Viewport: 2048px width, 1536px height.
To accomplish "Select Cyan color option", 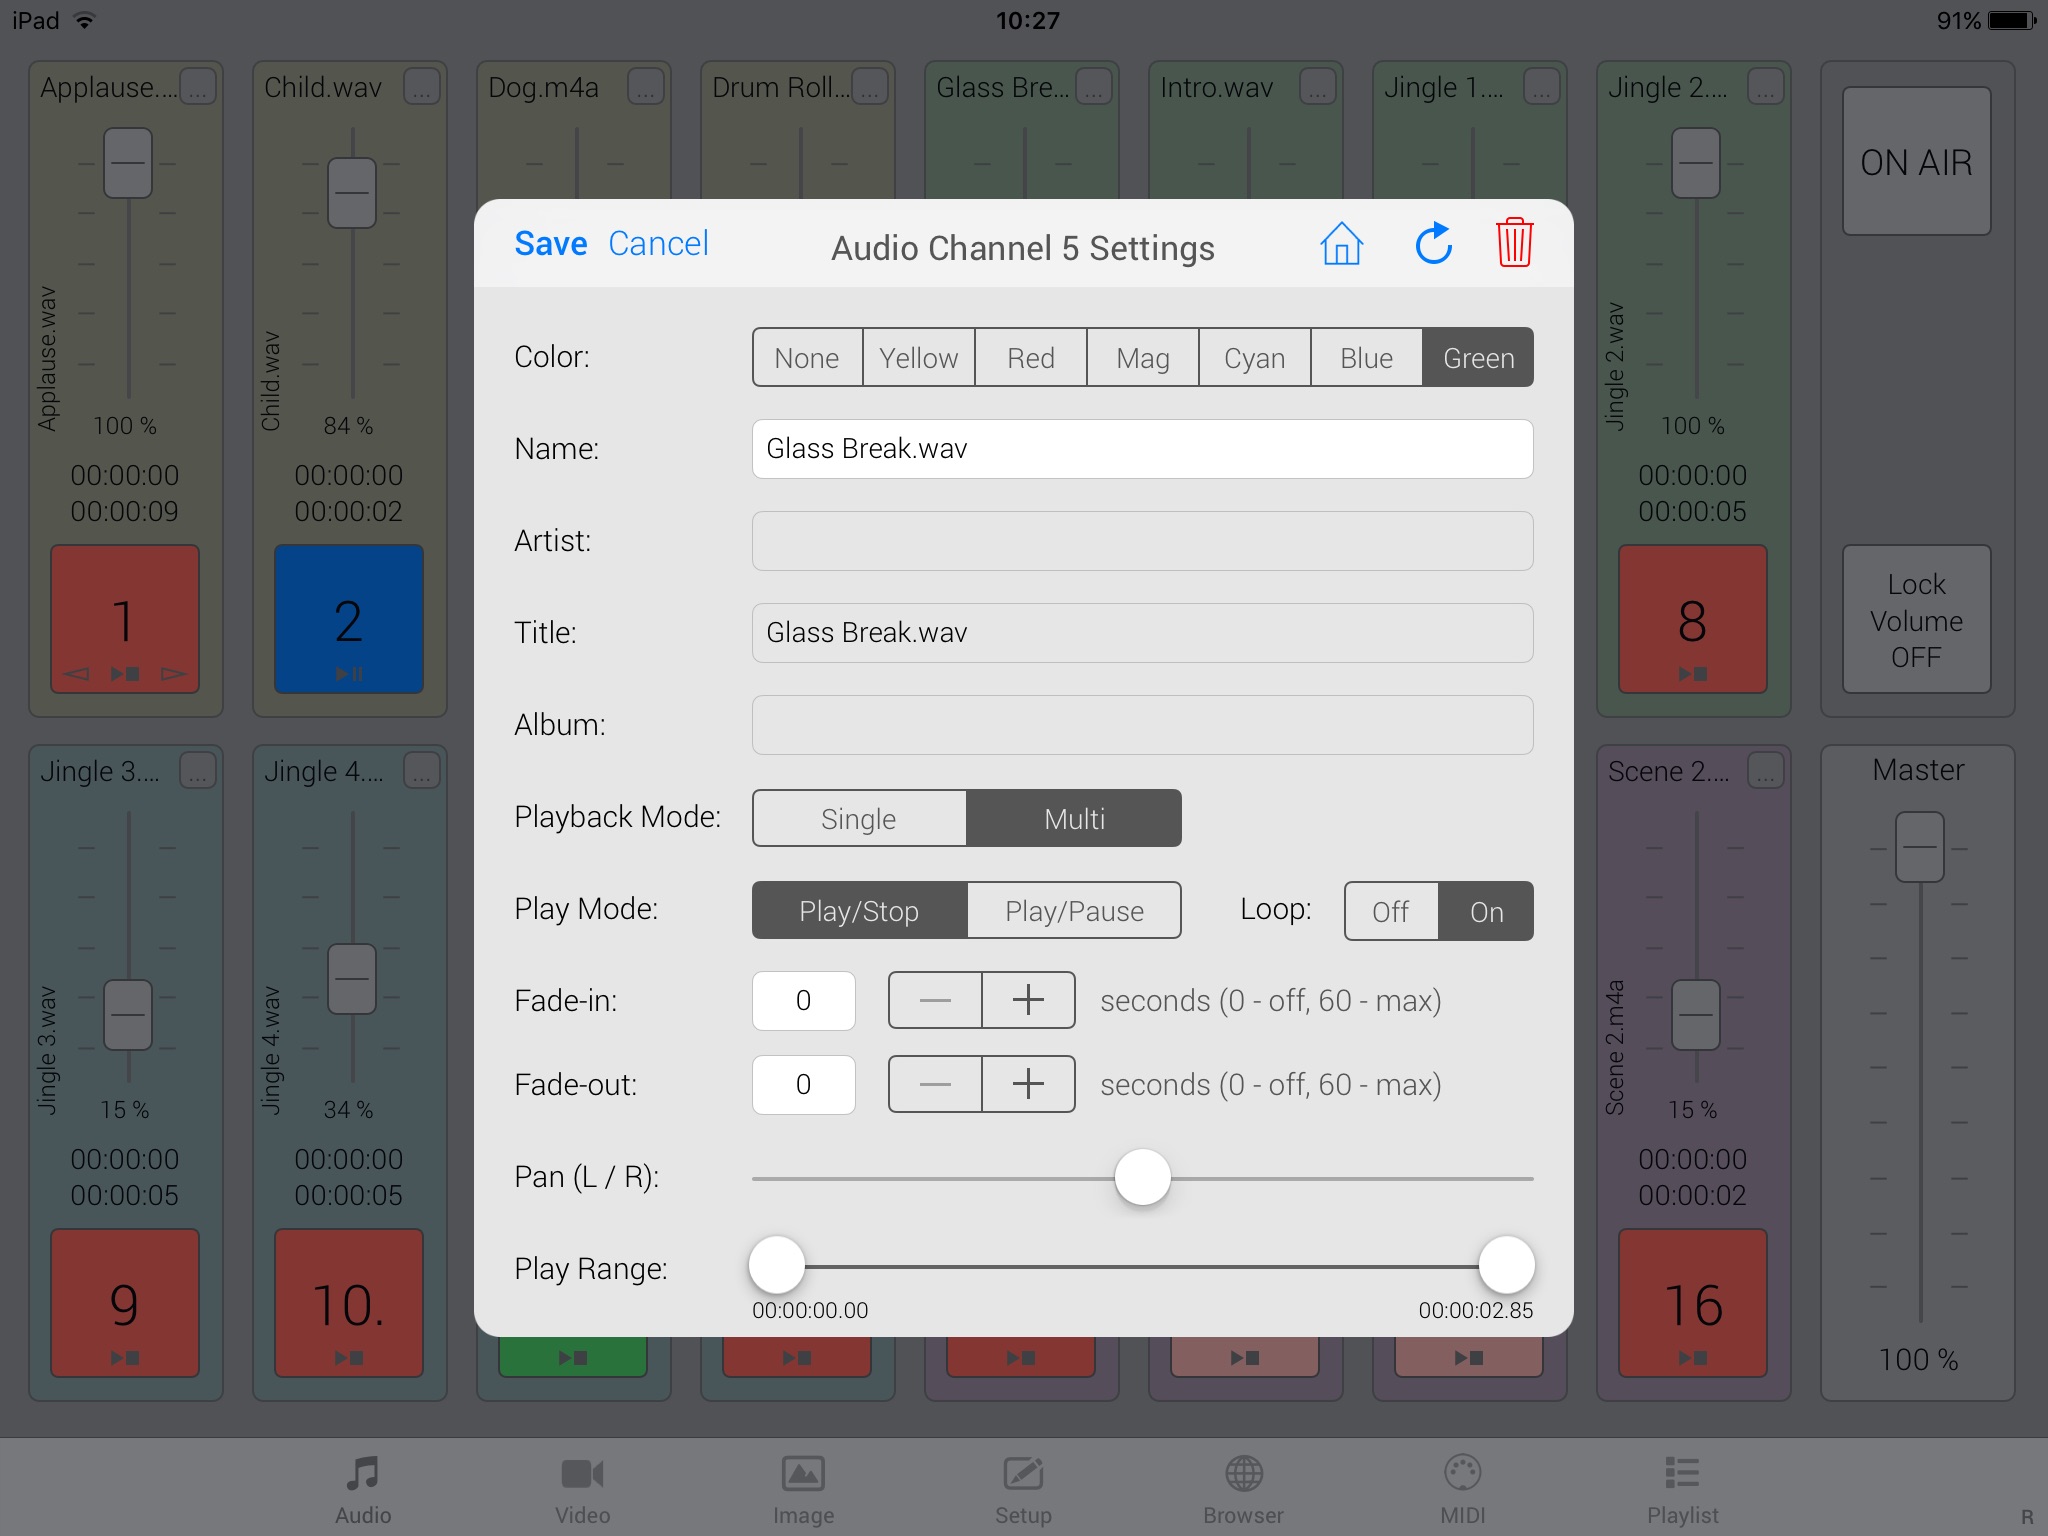I will click(1250, 358).
